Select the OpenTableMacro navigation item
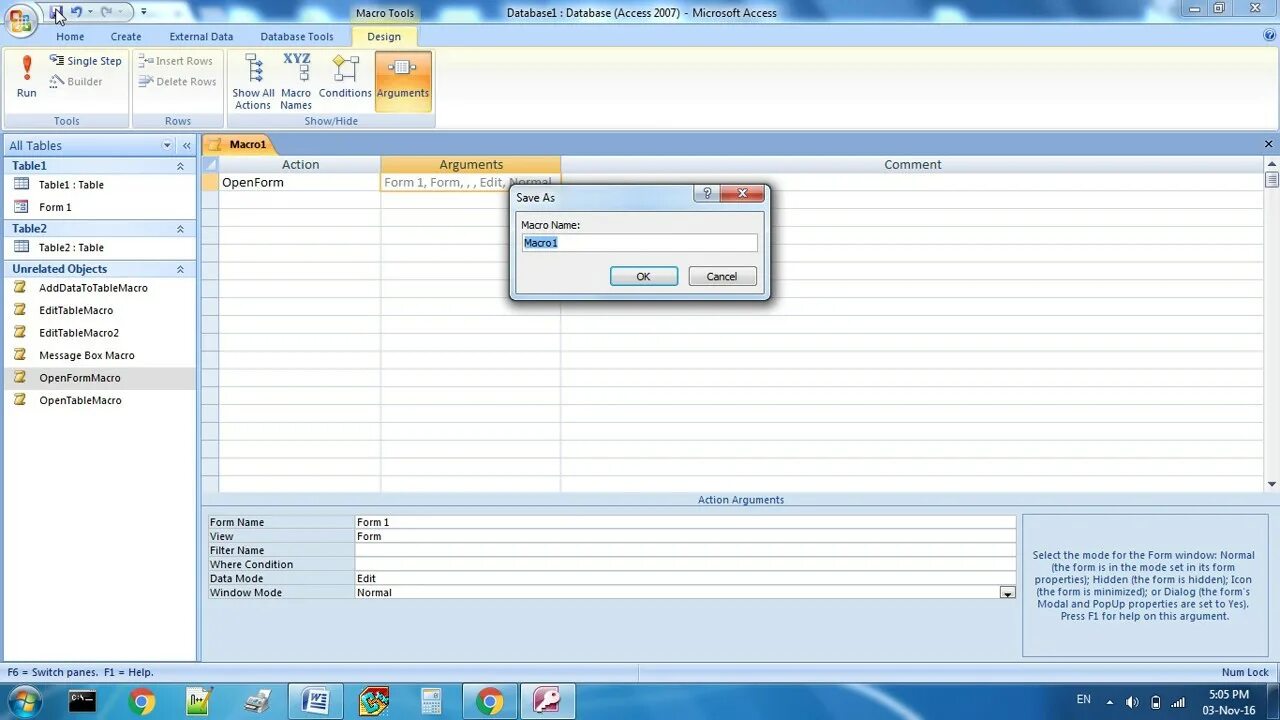1280x720 pixels. point(80,400)
